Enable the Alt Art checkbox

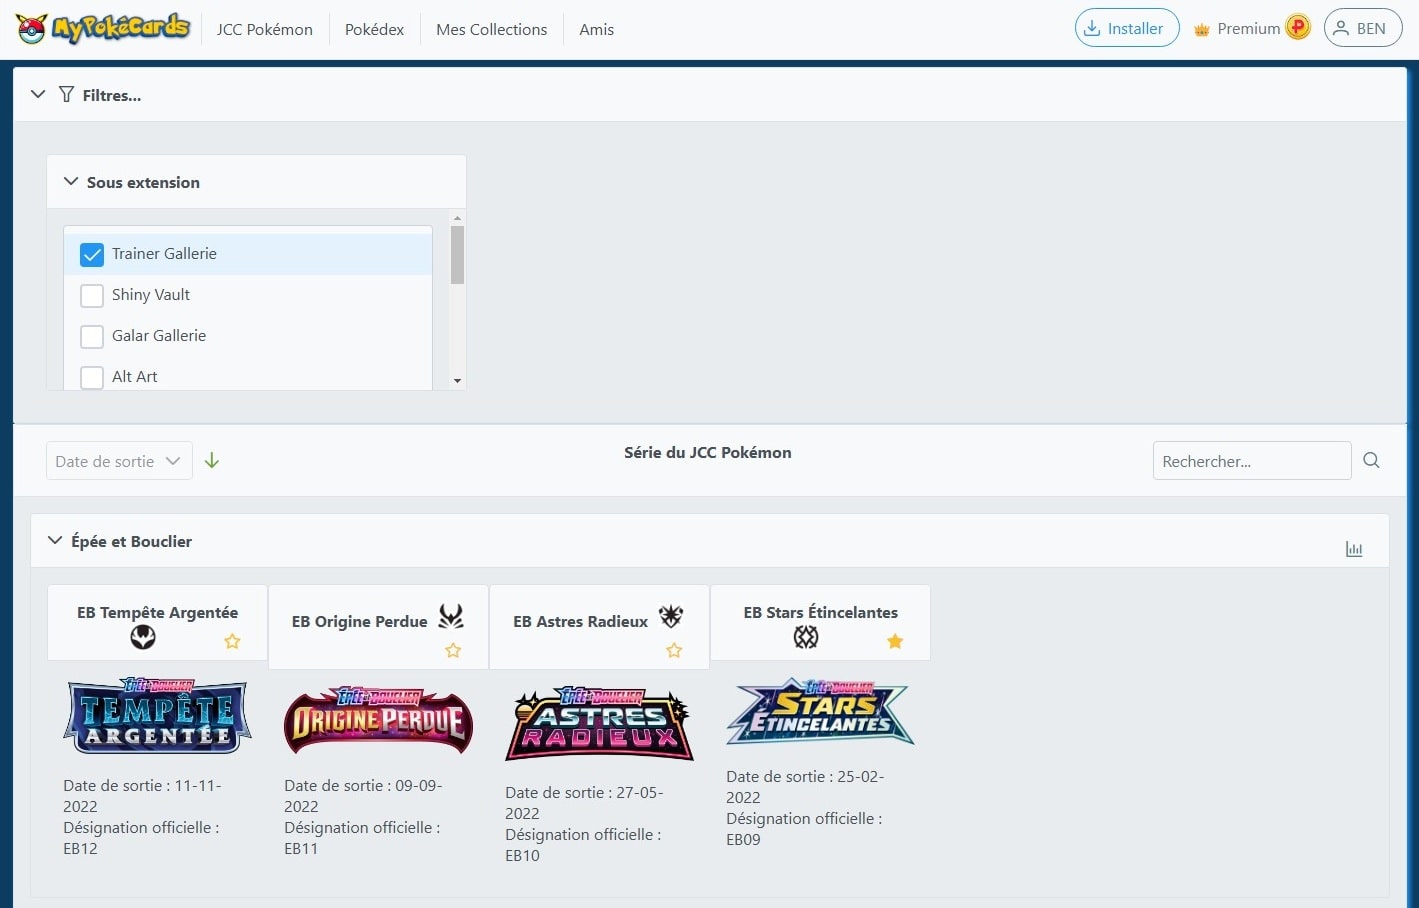point(91,377)
